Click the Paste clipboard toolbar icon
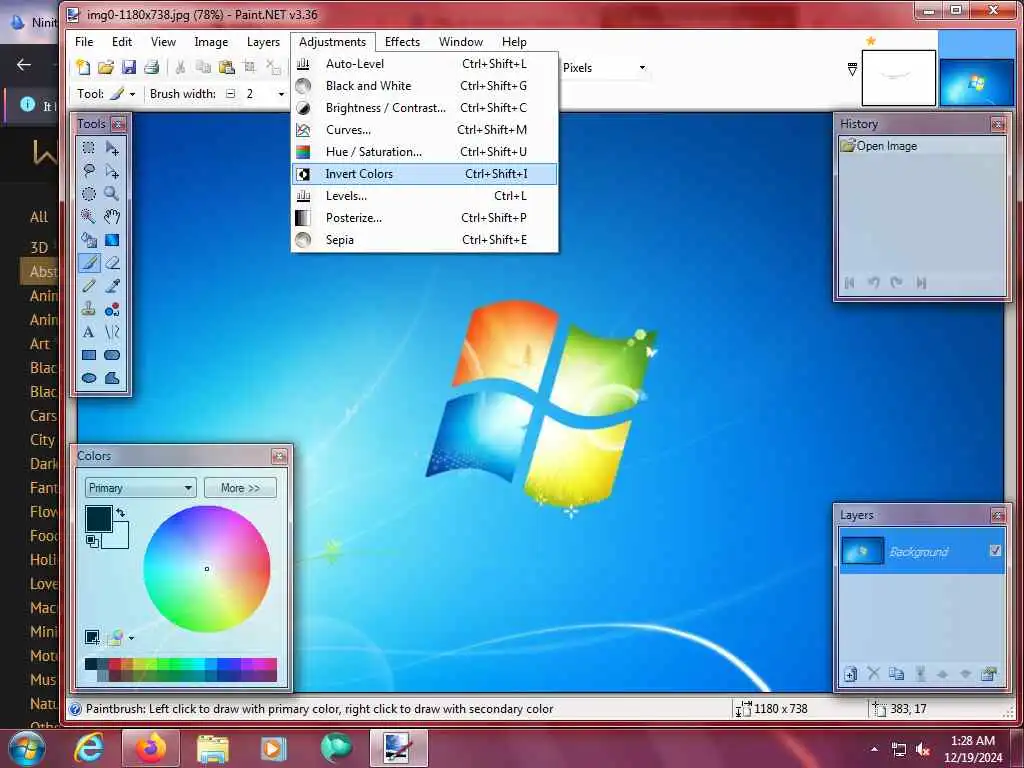Viewport: 1024px width, 768px height. pyautogui.click(x=227, y=67)
